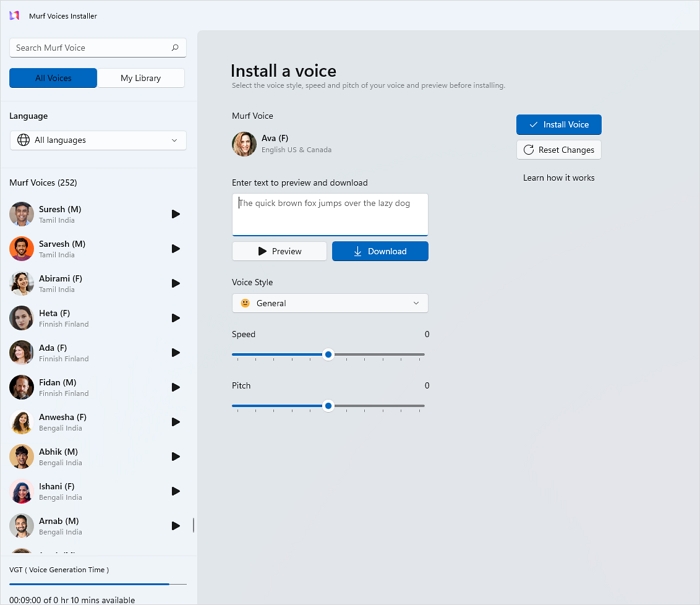Expand the Voice Style General dropdown
Viewport: 700px width, 605px height.
[x=330, y=303]
